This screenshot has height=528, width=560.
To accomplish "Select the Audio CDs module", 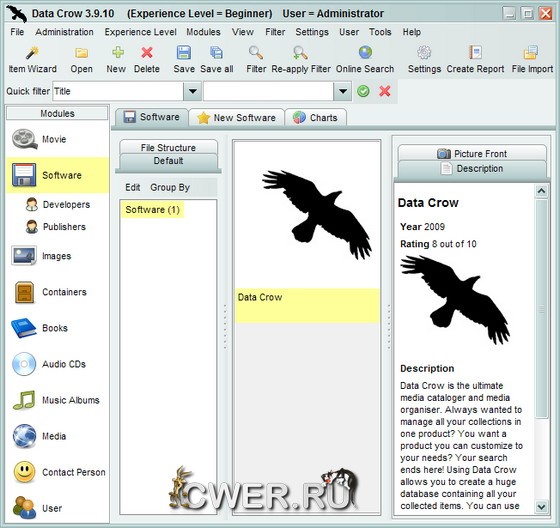I will [x=57, y=364].
